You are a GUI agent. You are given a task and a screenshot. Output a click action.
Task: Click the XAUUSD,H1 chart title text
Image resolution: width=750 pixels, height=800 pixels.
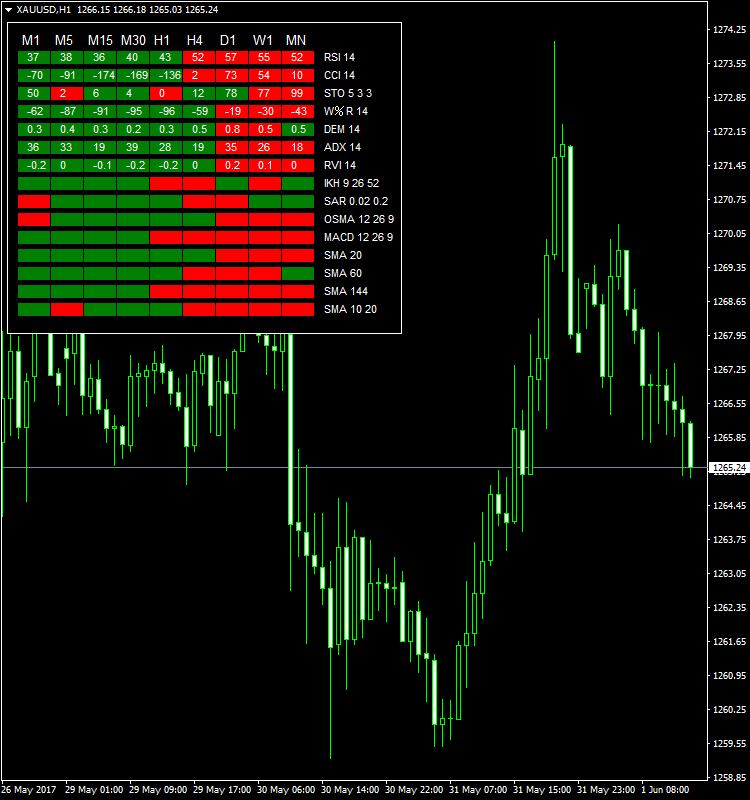click(x=43, y=10)
